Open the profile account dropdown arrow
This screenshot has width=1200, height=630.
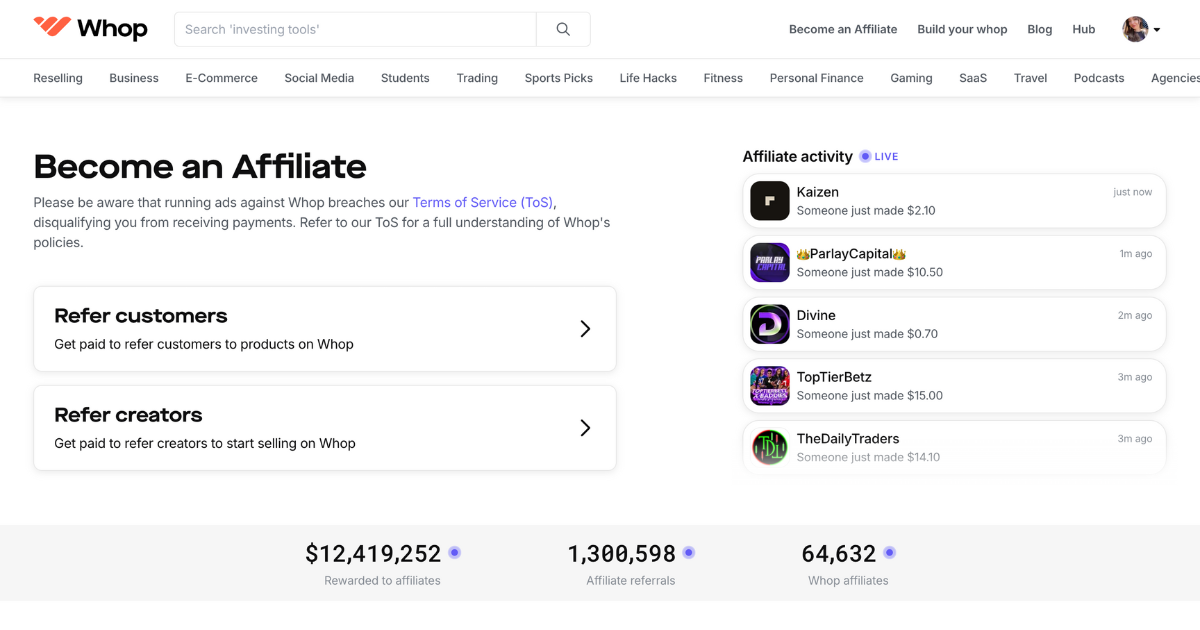pyautogui.click(x=1155, y=30)
